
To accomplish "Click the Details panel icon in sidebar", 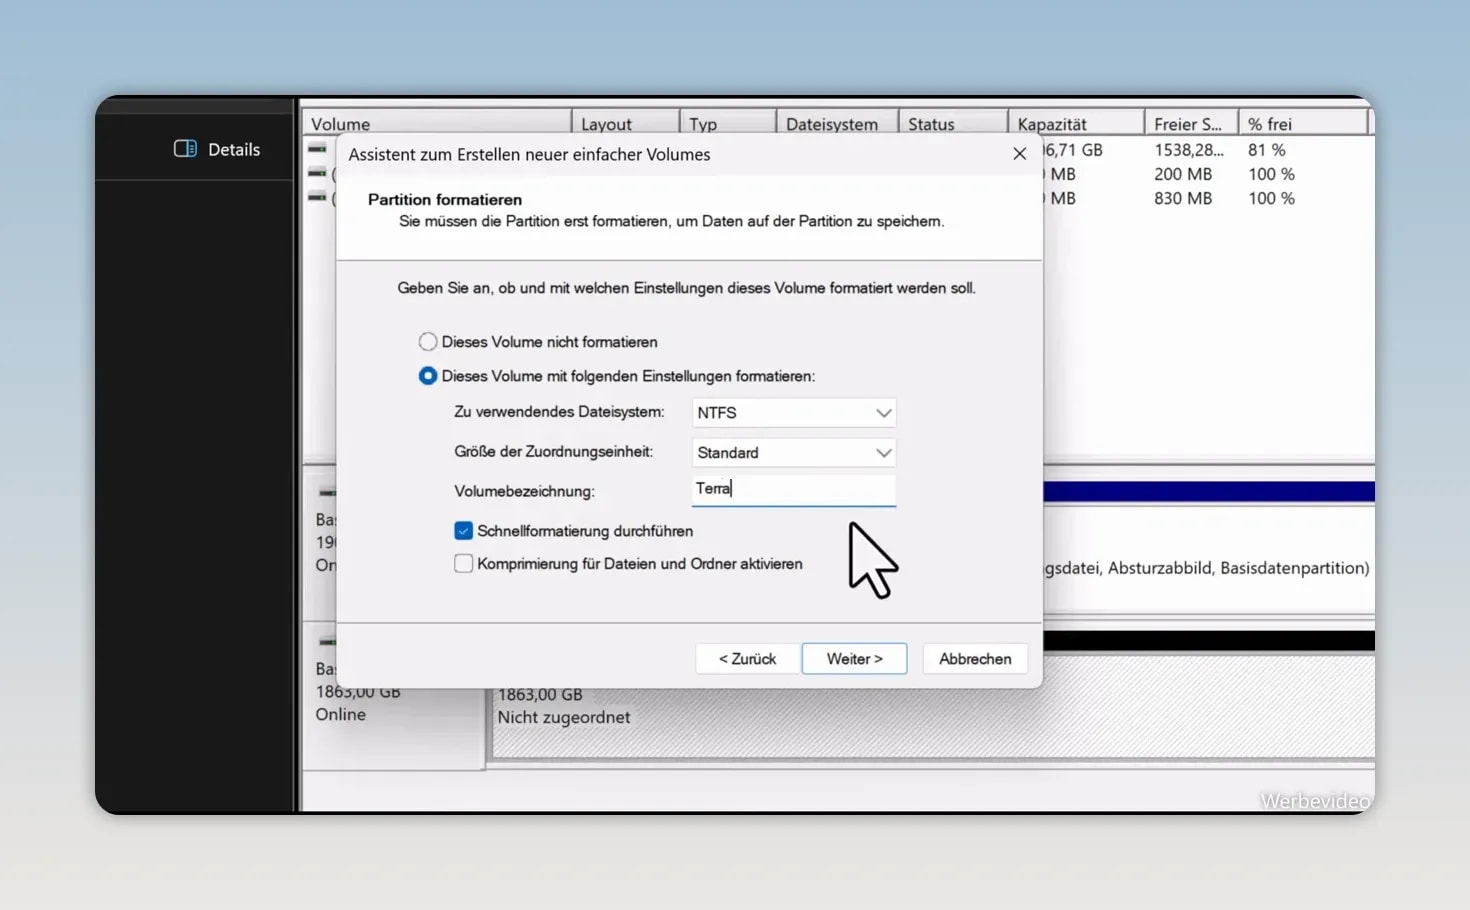I will coord(185,149).
